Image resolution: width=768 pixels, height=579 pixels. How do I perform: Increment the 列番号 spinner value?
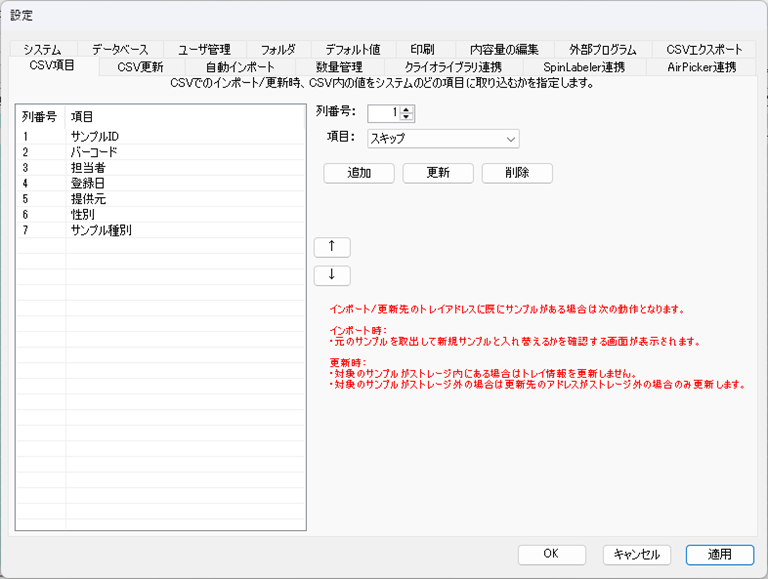click(407, 108)
